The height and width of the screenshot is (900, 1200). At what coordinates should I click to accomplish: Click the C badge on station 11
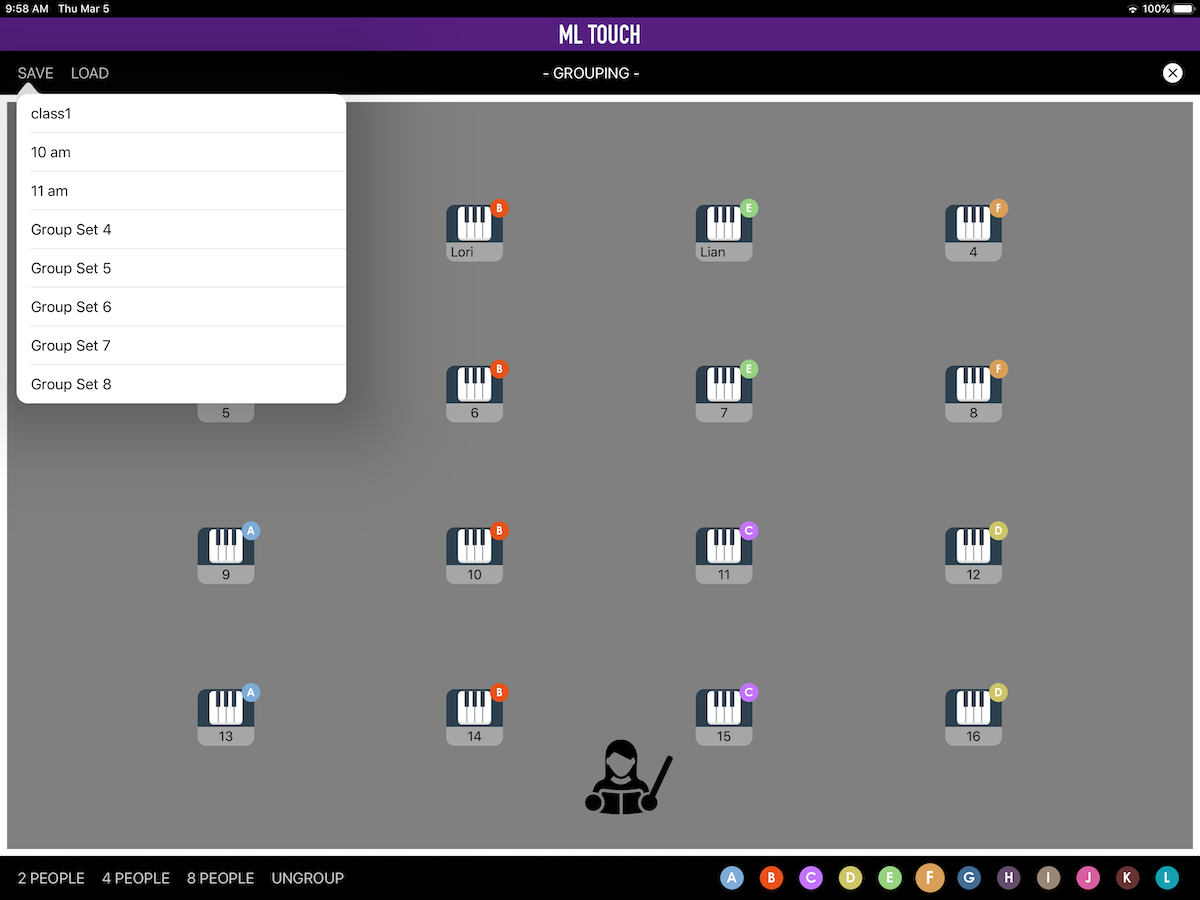tap(749, 531)
